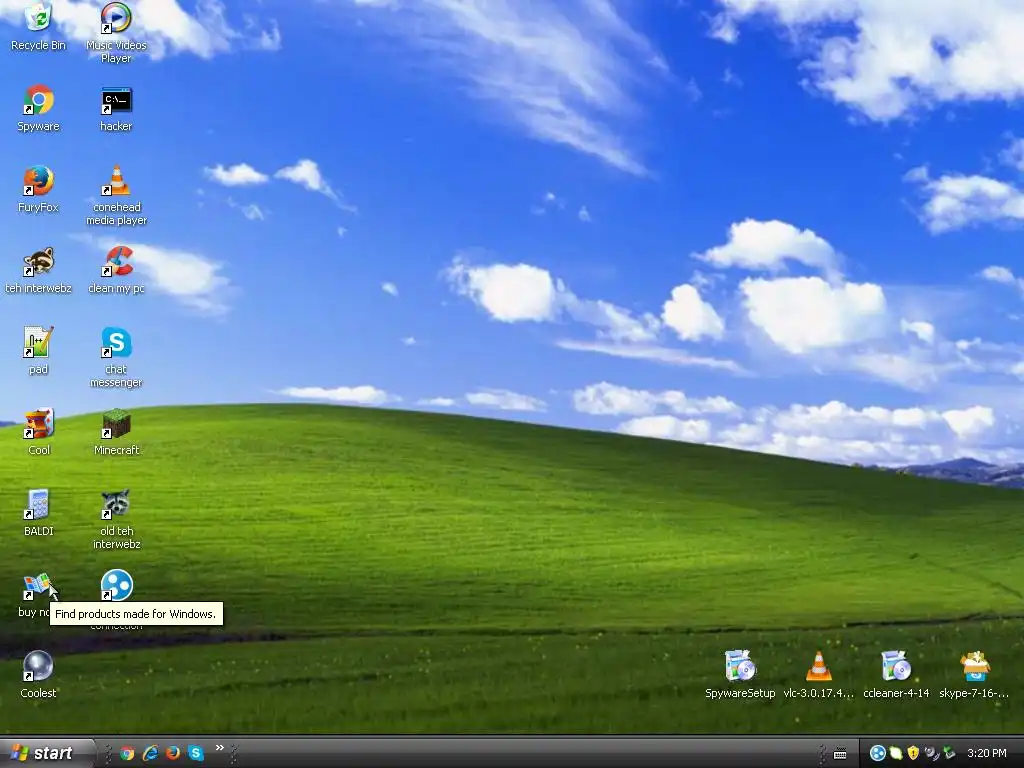
Task: Launch Firefox from the Quick Launch bar
Action: pos(173,753)
